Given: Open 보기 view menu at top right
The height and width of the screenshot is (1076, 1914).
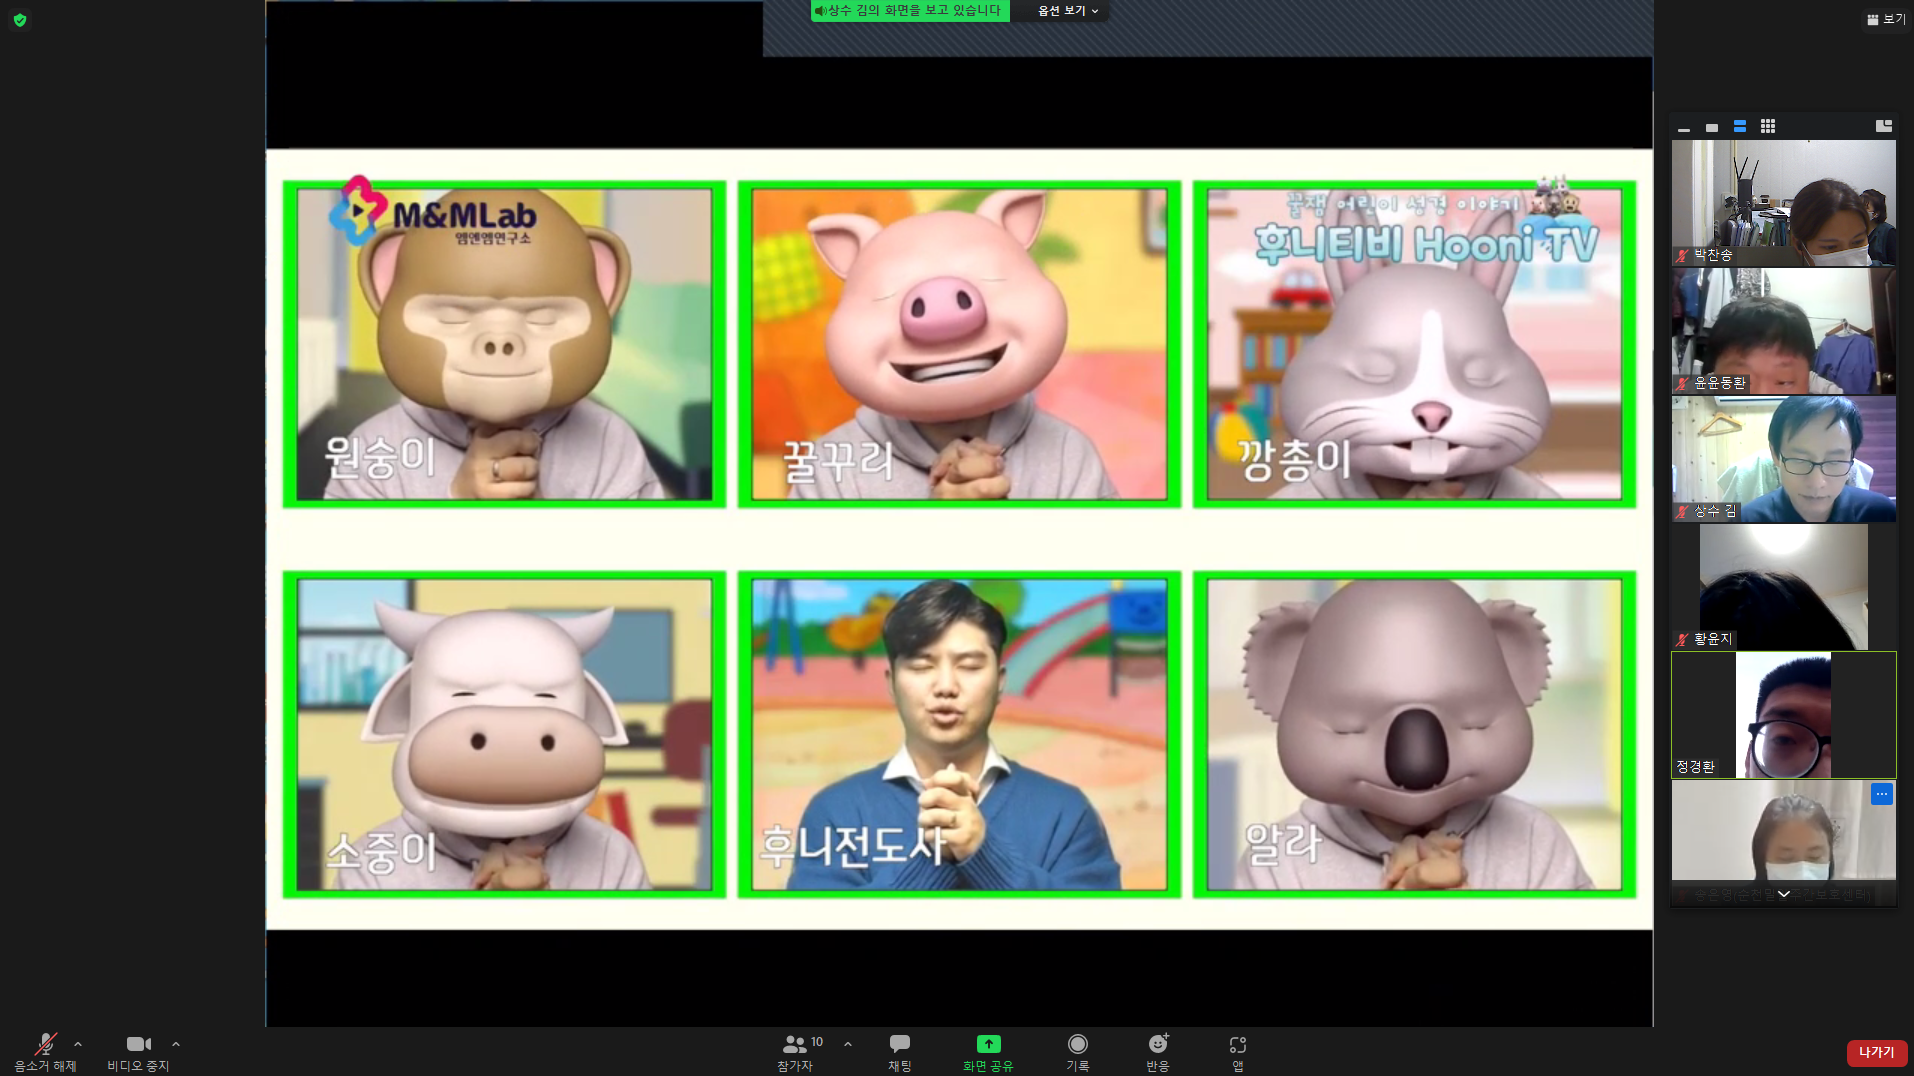Looking at the screenshot, I should [1886, 19].
